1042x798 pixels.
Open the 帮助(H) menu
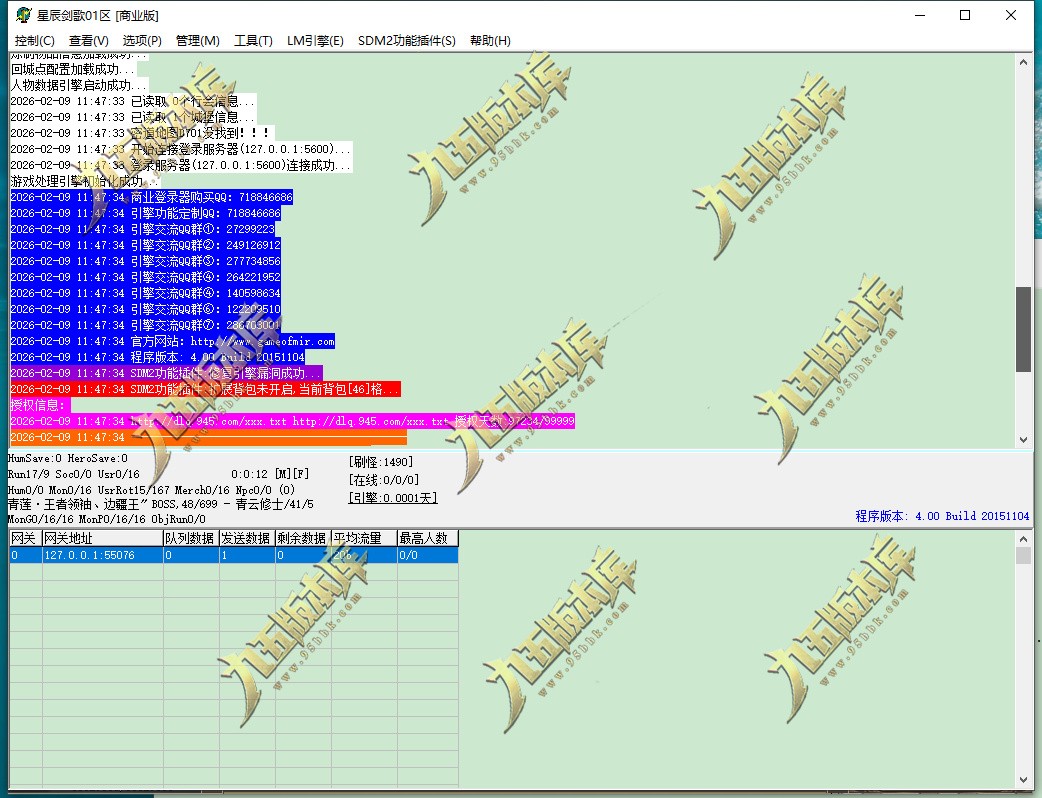[x=490, y=41]
